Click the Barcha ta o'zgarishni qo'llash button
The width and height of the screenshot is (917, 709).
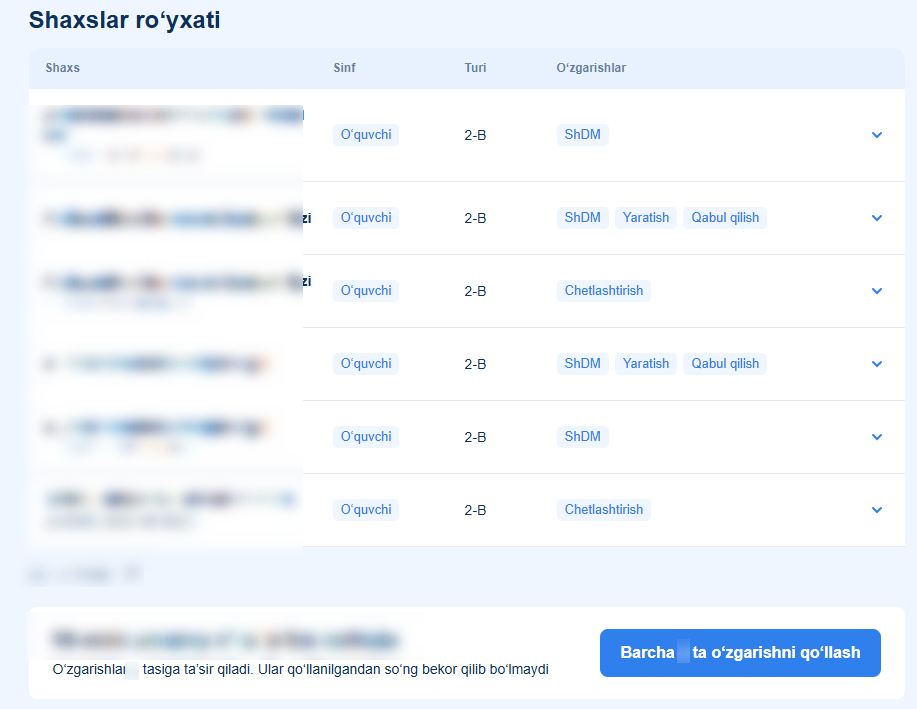(740, 653)
